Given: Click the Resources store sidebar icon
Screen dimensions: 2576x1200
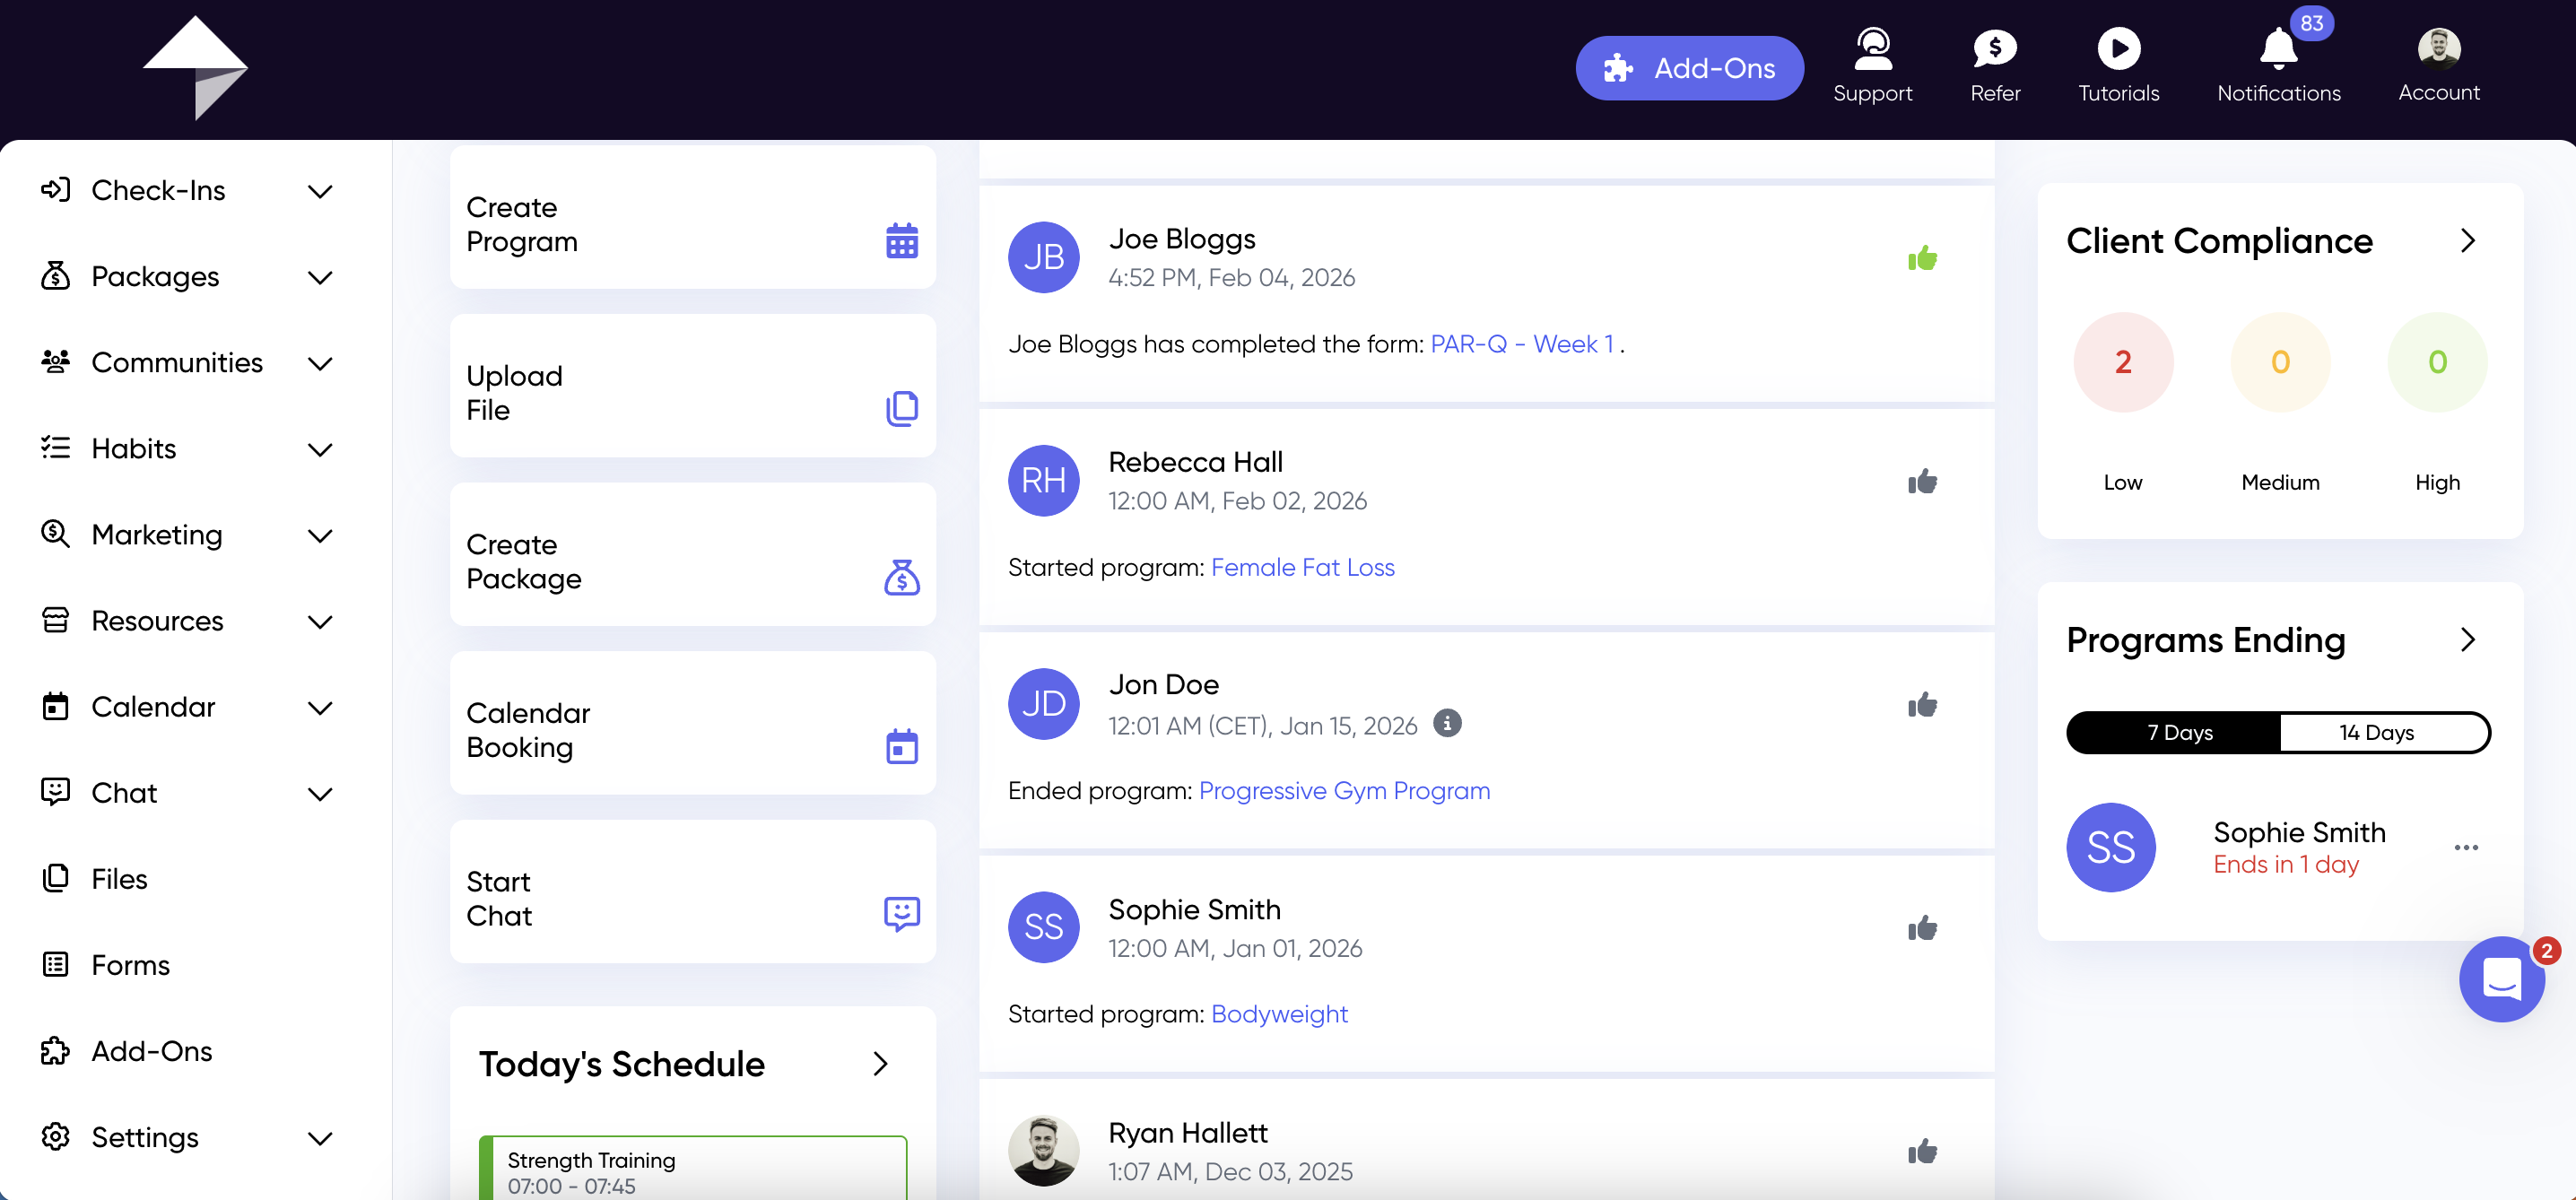Looking at the screenshot, I should click(55, 620).
